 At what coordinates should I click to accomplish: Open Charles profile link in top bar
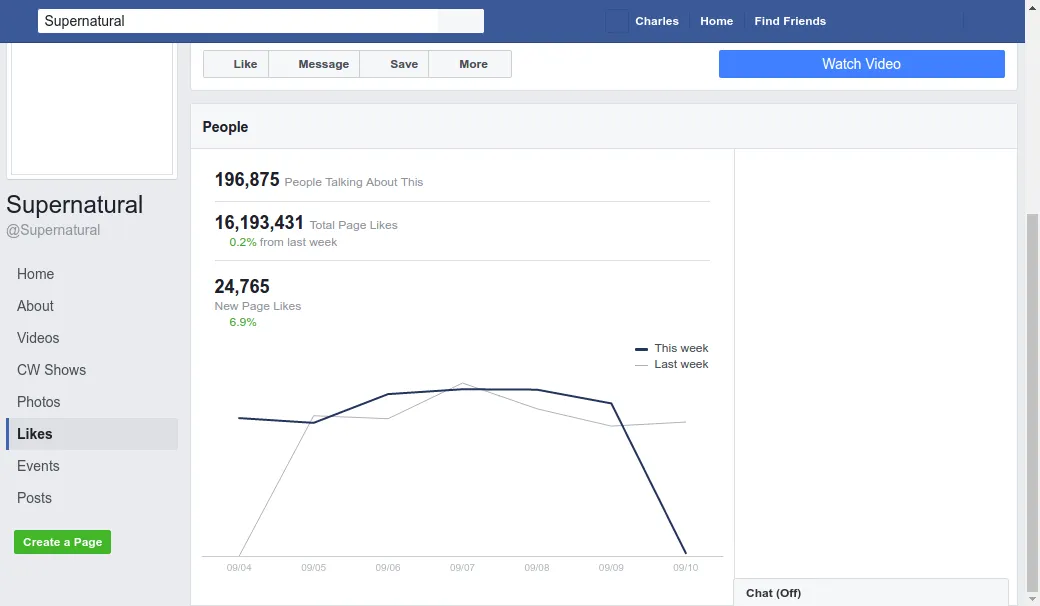(x=657, y=21)
